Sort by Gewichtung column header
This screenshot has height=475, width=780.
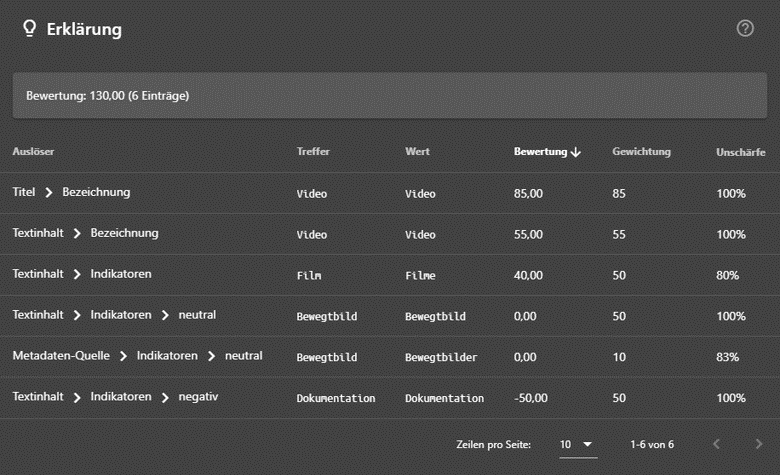(641, 151)
